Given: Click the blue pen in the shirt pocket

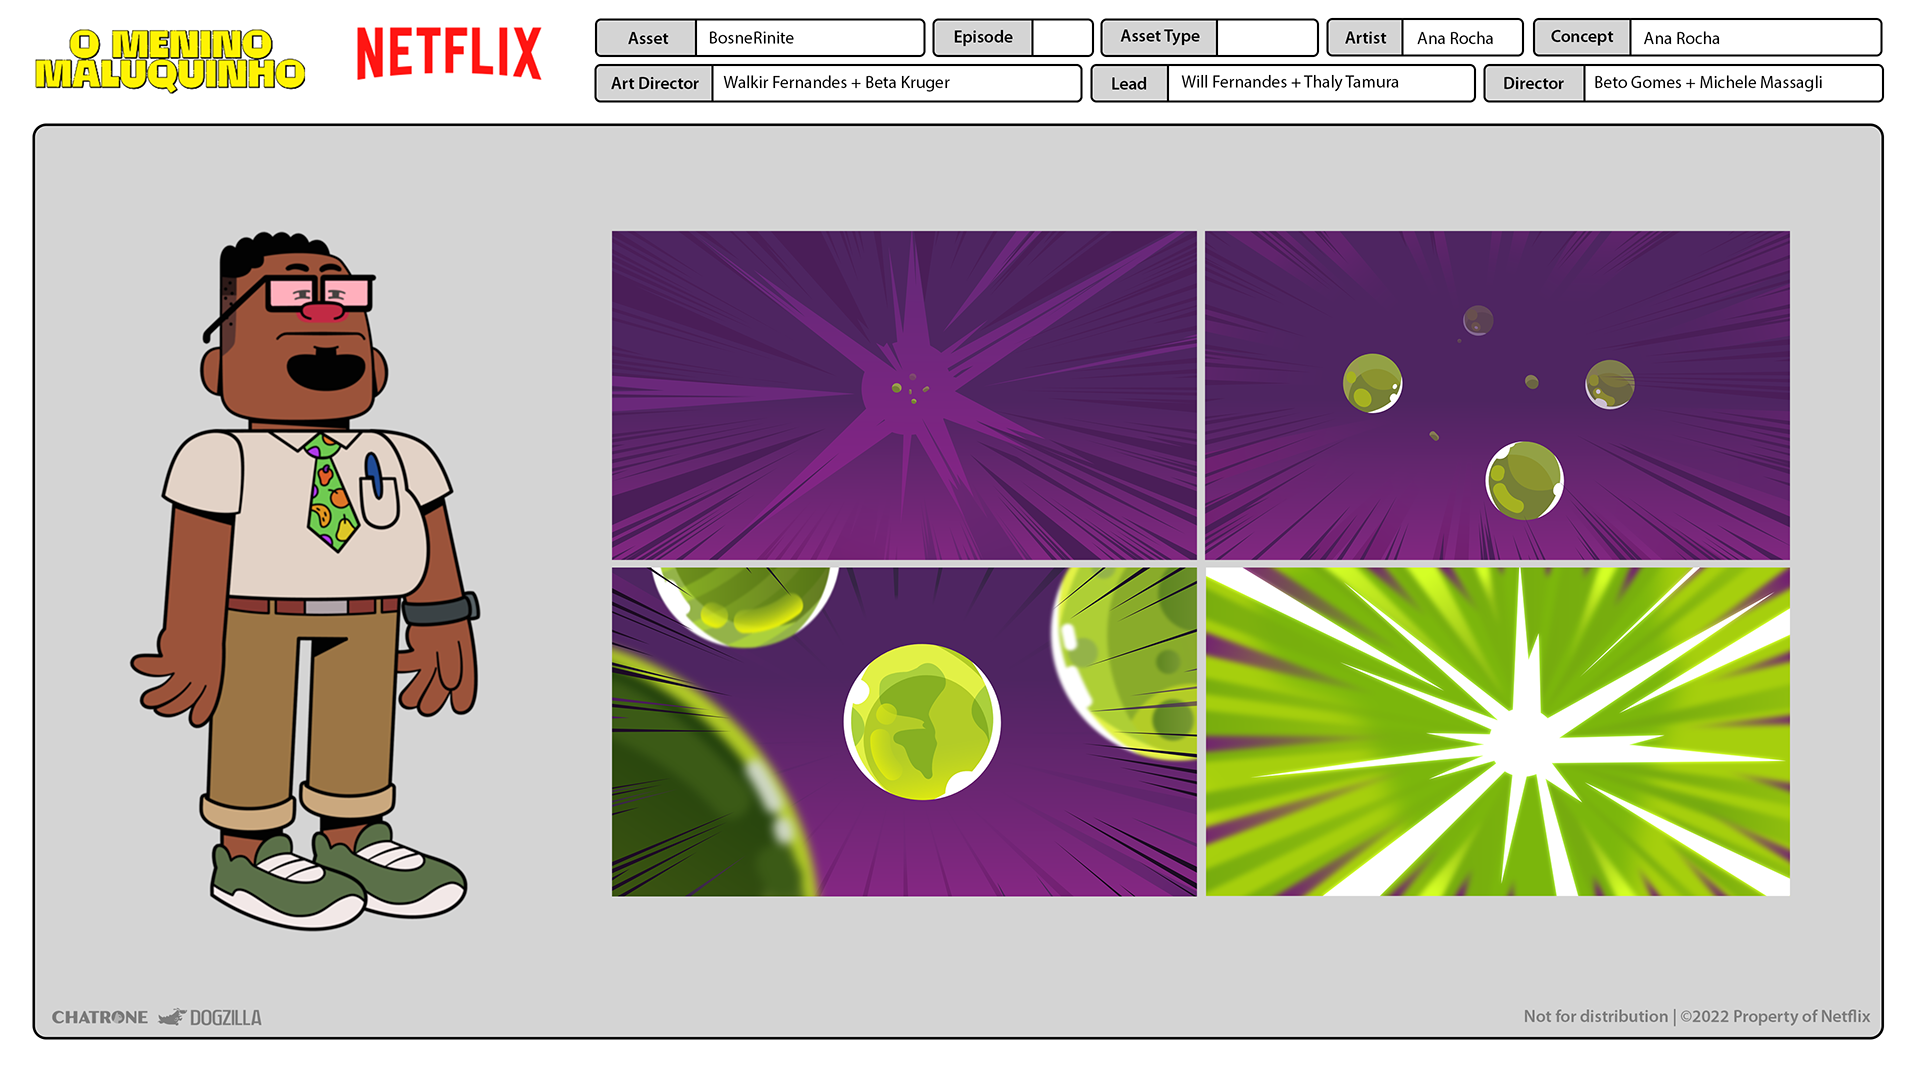Looking at the screenshot, I should coord(374,474).
